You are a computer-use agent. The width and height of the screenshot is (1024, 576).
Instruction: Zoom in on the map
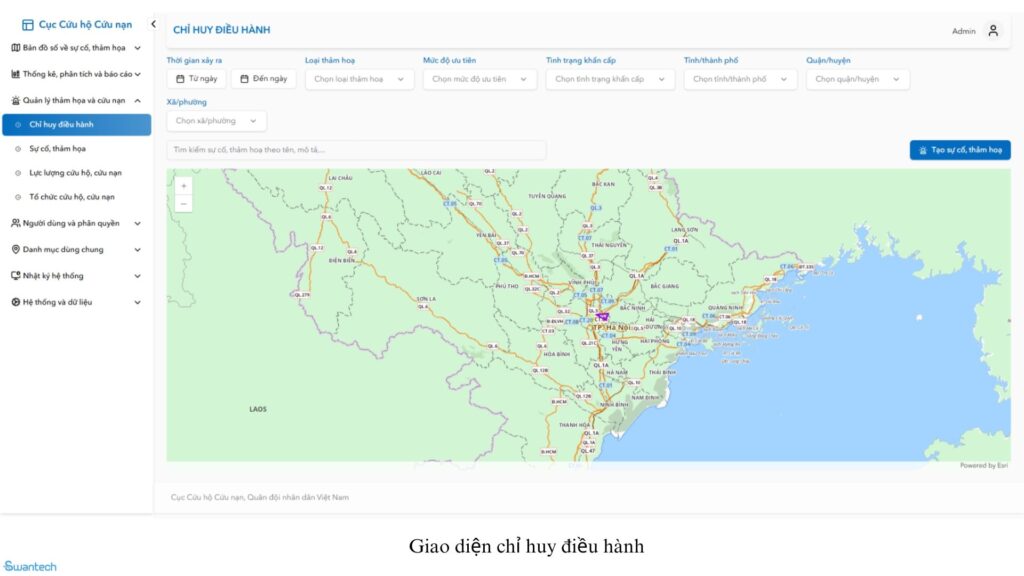coord(183,186)
